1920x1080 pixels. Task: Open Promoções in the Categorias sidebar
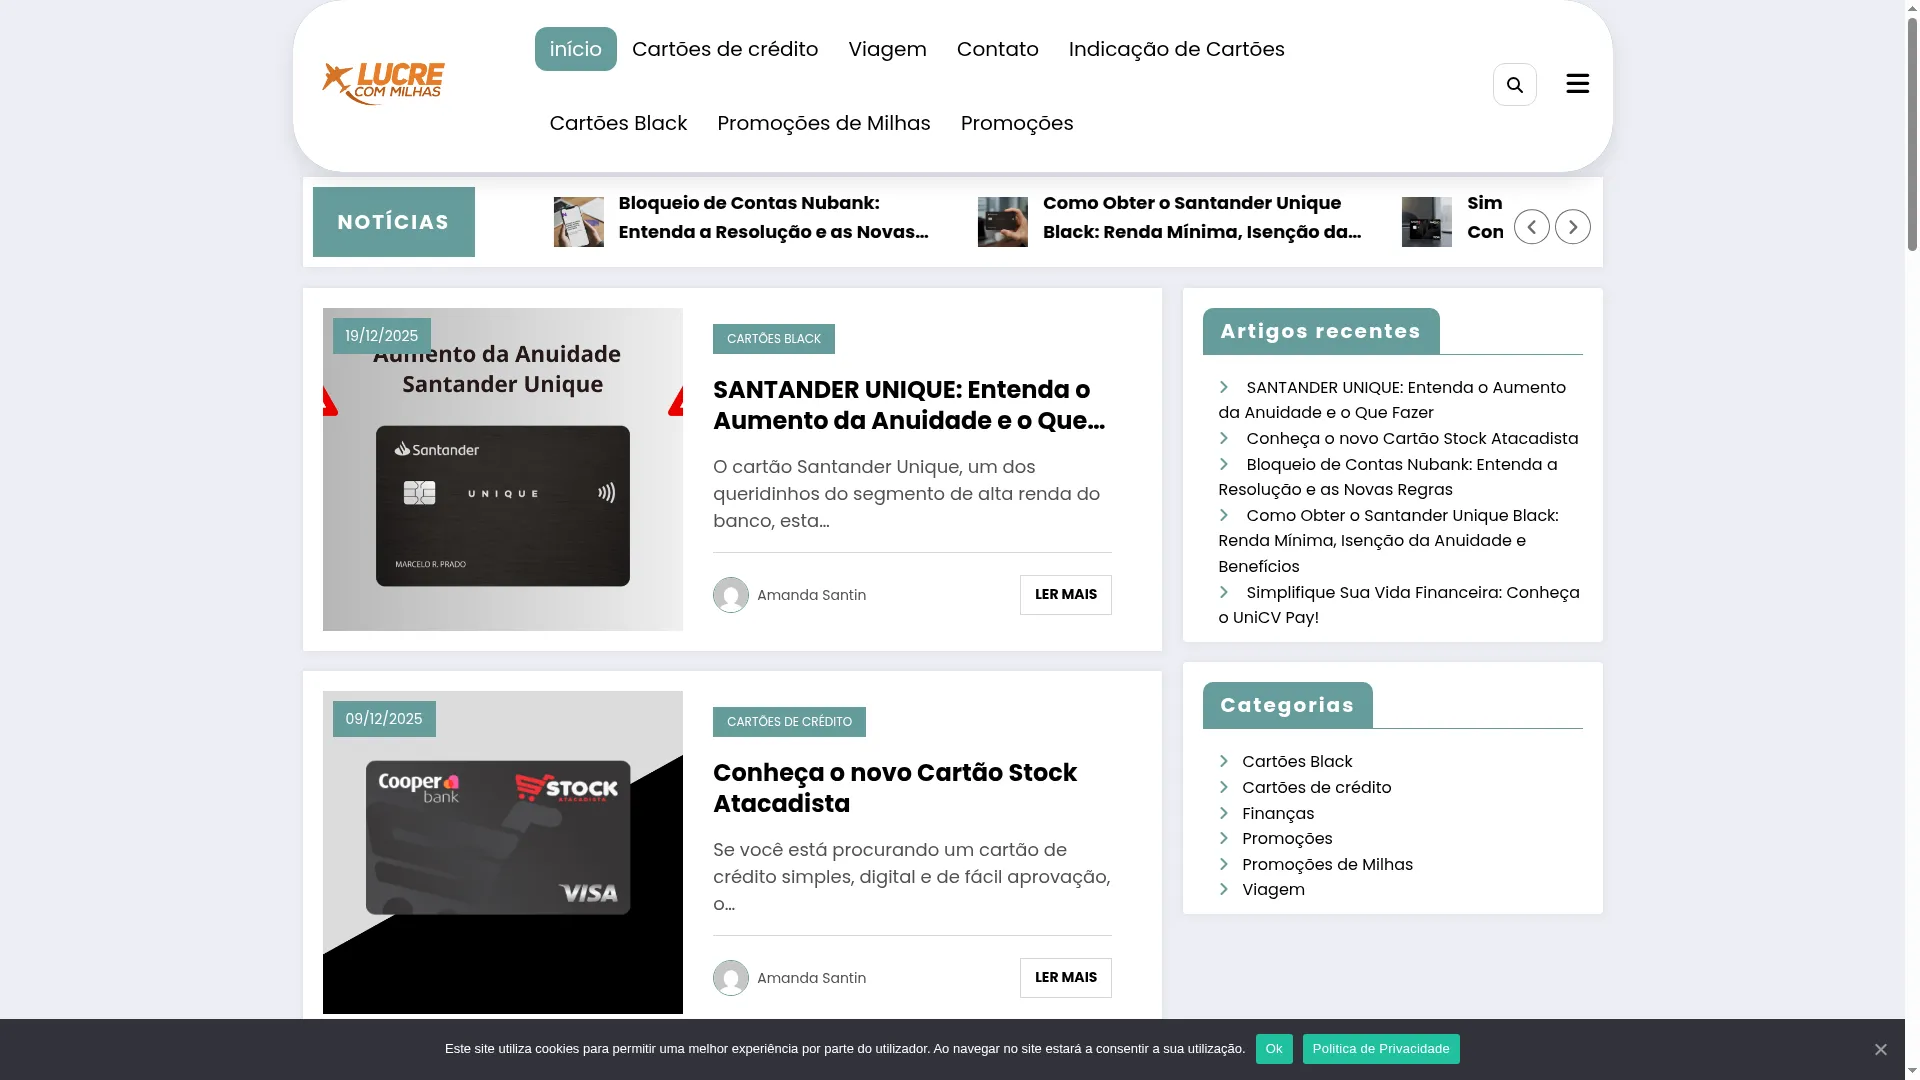coord(1287,839)
